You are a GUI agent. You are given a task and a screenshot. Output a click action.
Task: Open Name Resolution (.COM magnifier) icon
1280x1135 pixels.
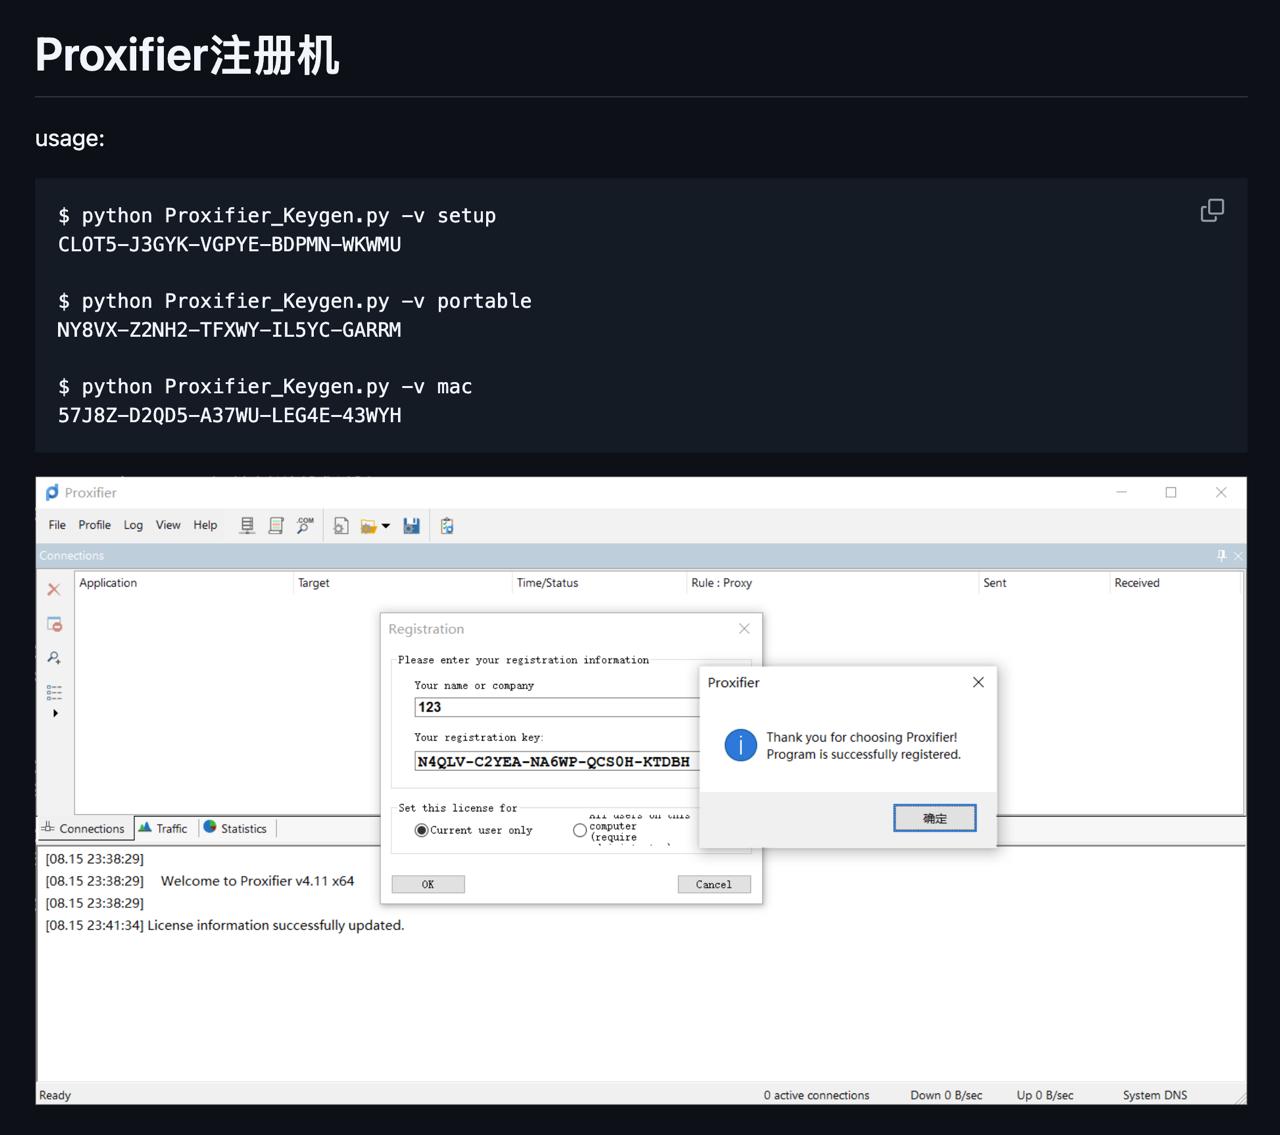pyautogui.click(x=305, y=525)
